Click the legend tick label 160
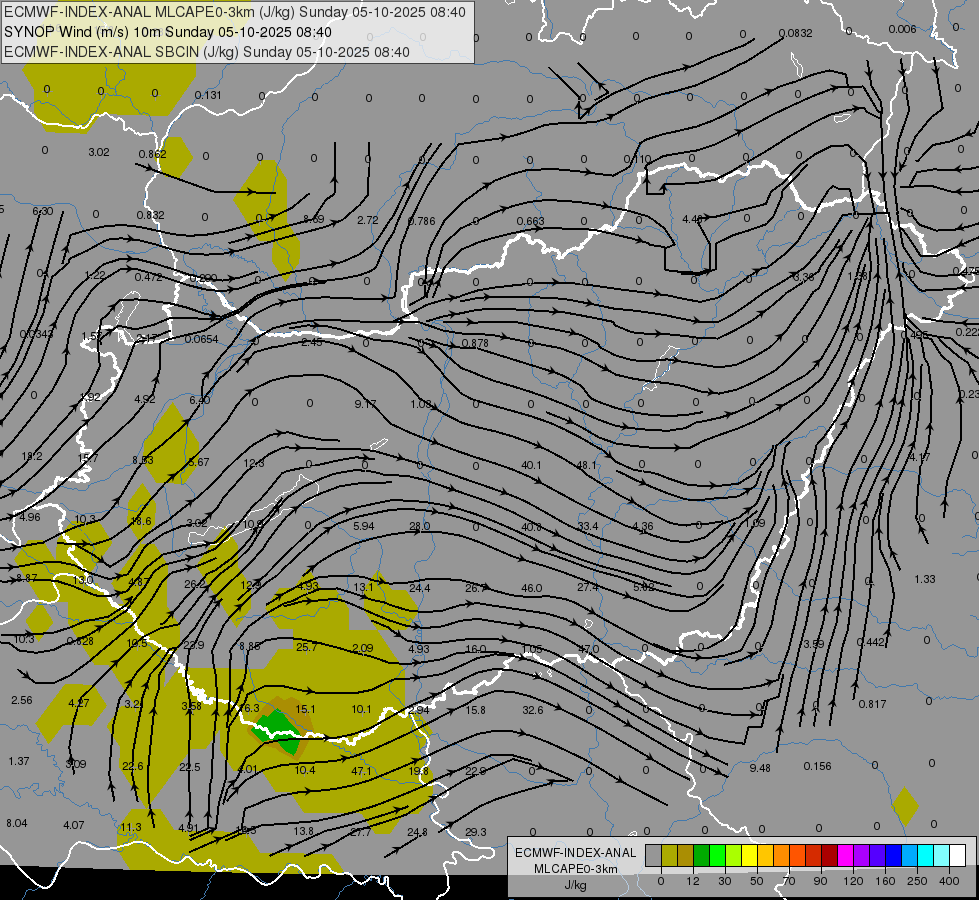979x900 pixels. point(885,881)
